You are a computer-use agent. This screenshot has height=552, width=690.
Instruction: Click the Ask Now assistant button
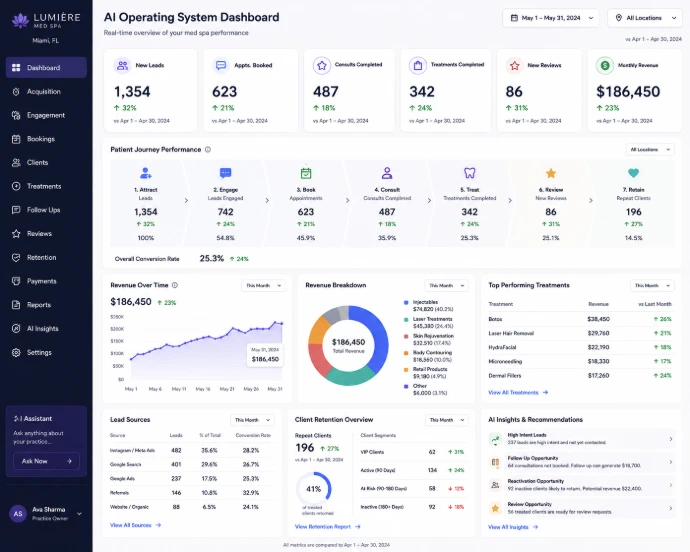pyautogui.click(x=46, y=461)
